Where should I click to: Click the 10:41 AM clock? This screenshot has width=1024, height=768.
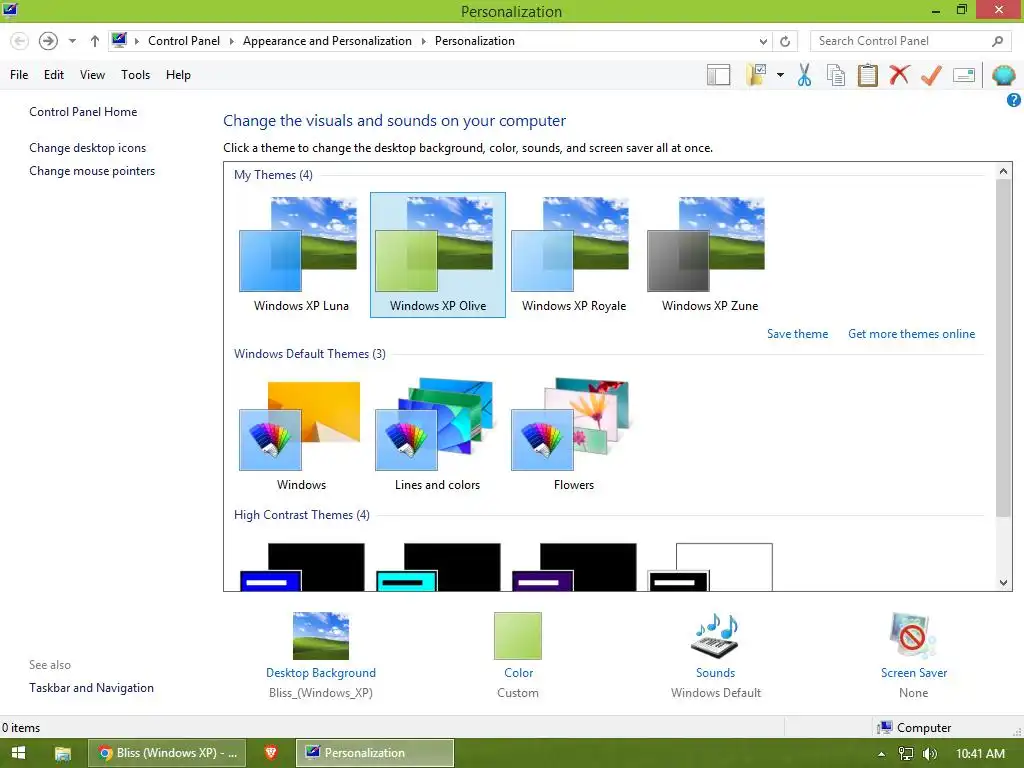pyautogui.click(x=980, y=754)
